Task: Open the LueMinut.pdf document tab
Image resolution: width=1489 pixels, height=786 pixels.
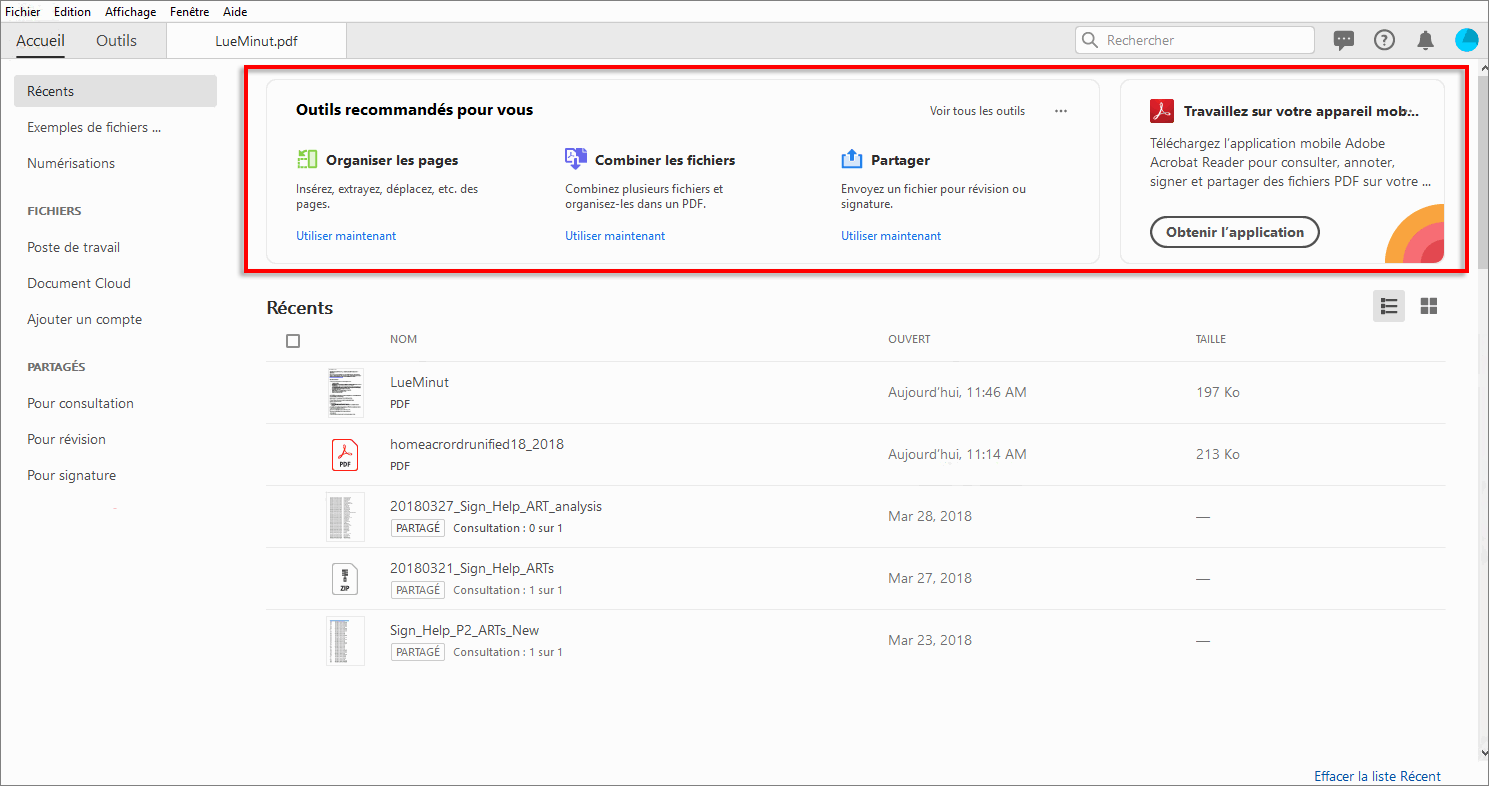Action: (256, 41)
